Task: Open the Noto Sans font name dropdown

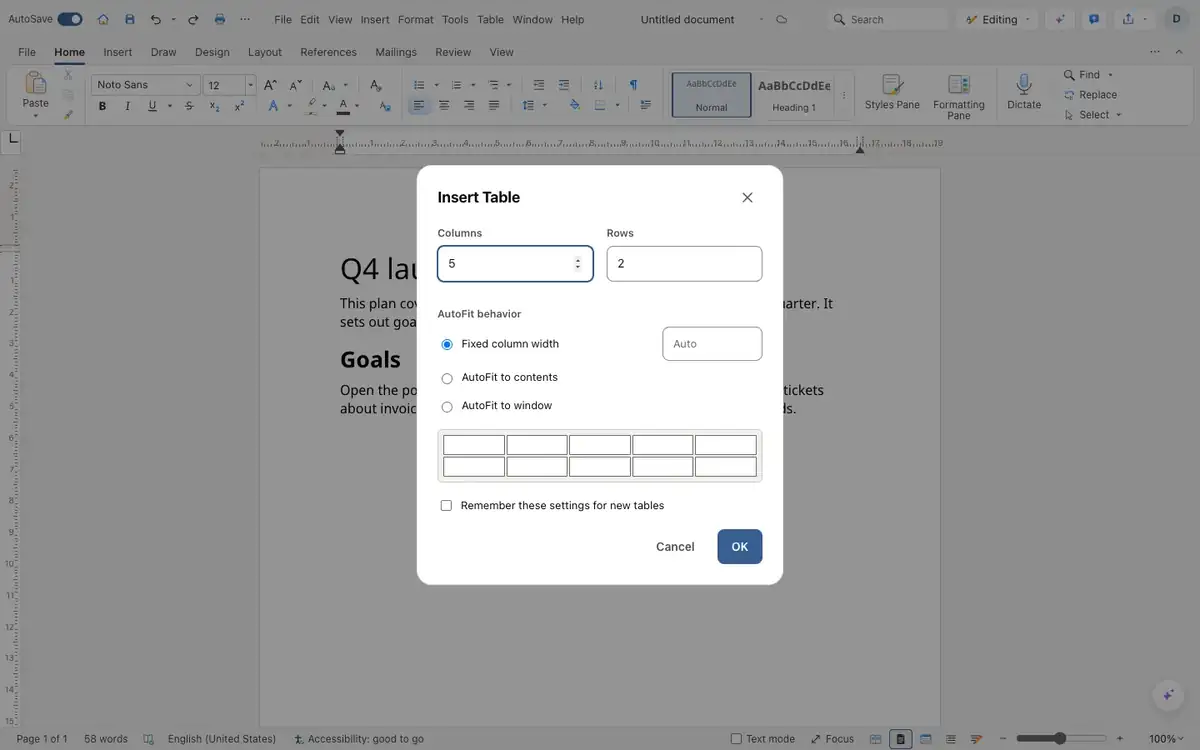Action: 146,85
